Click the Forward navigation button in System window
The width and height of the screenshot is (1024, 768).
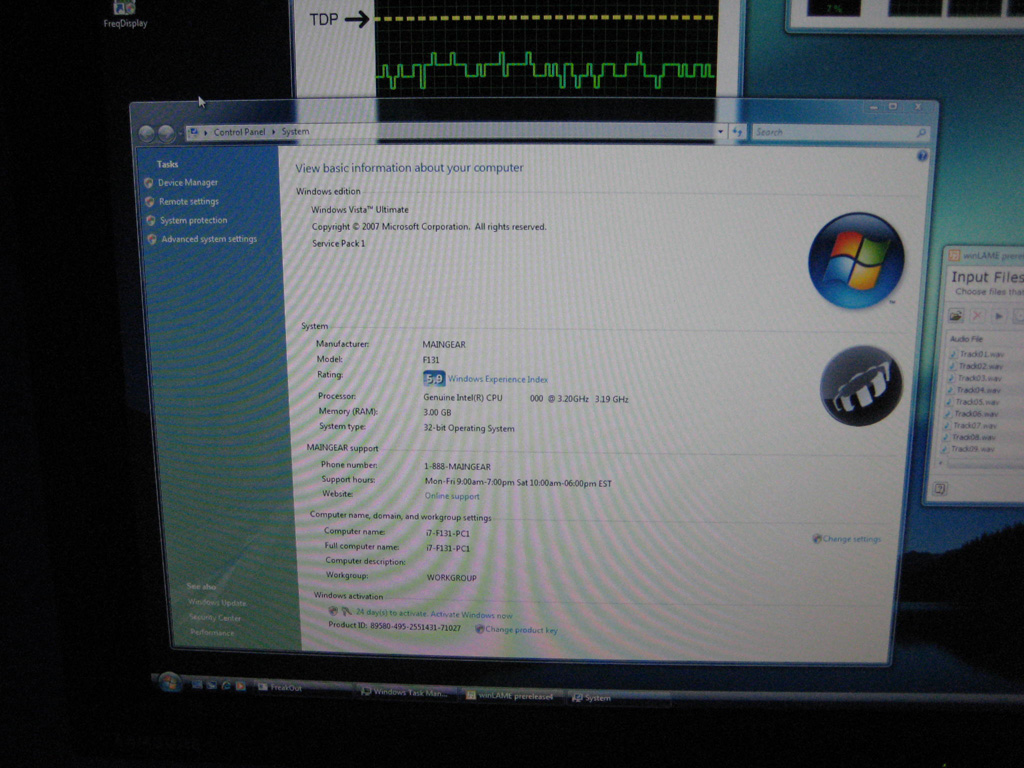pyautogui.click(x=167, y=134)
